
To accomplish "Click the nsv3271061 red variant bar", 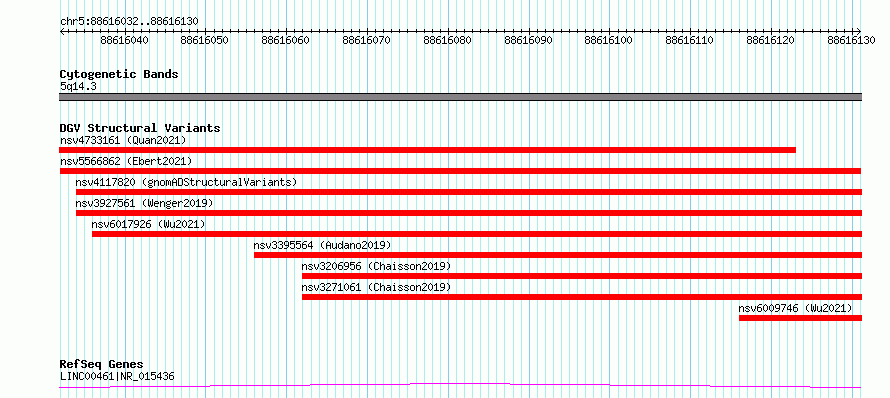I will [582, 297].
